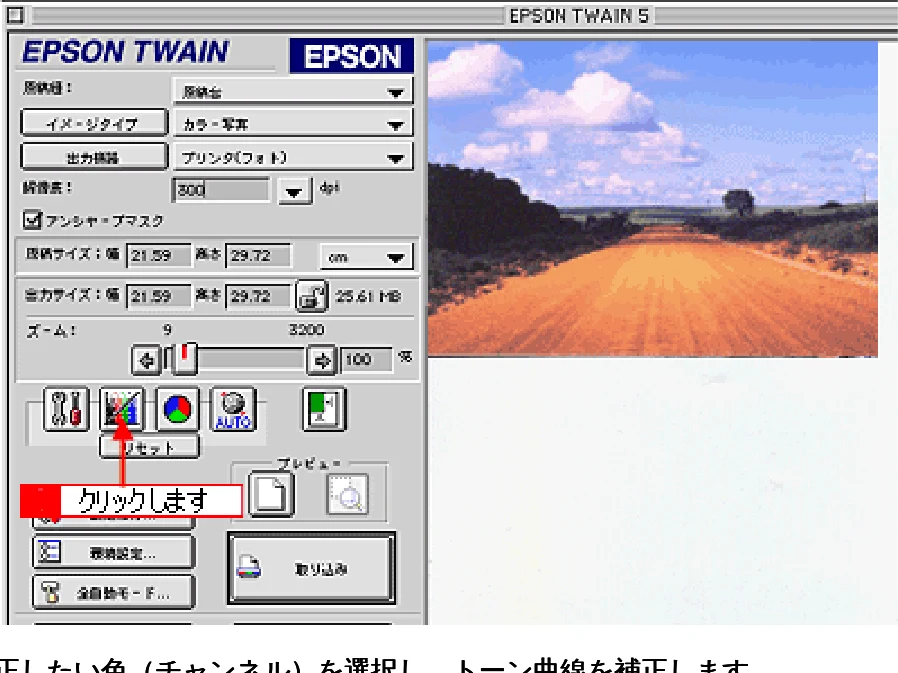
Task: Open the RGB color adjustment tool
Action: (178, 409)
